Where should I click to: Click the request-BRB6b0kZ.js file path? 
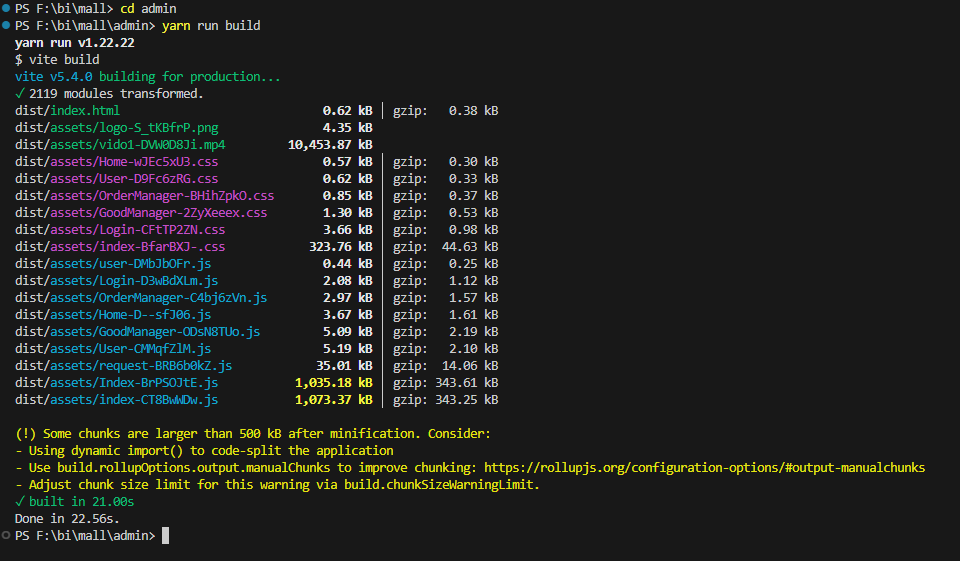(123, 366)
